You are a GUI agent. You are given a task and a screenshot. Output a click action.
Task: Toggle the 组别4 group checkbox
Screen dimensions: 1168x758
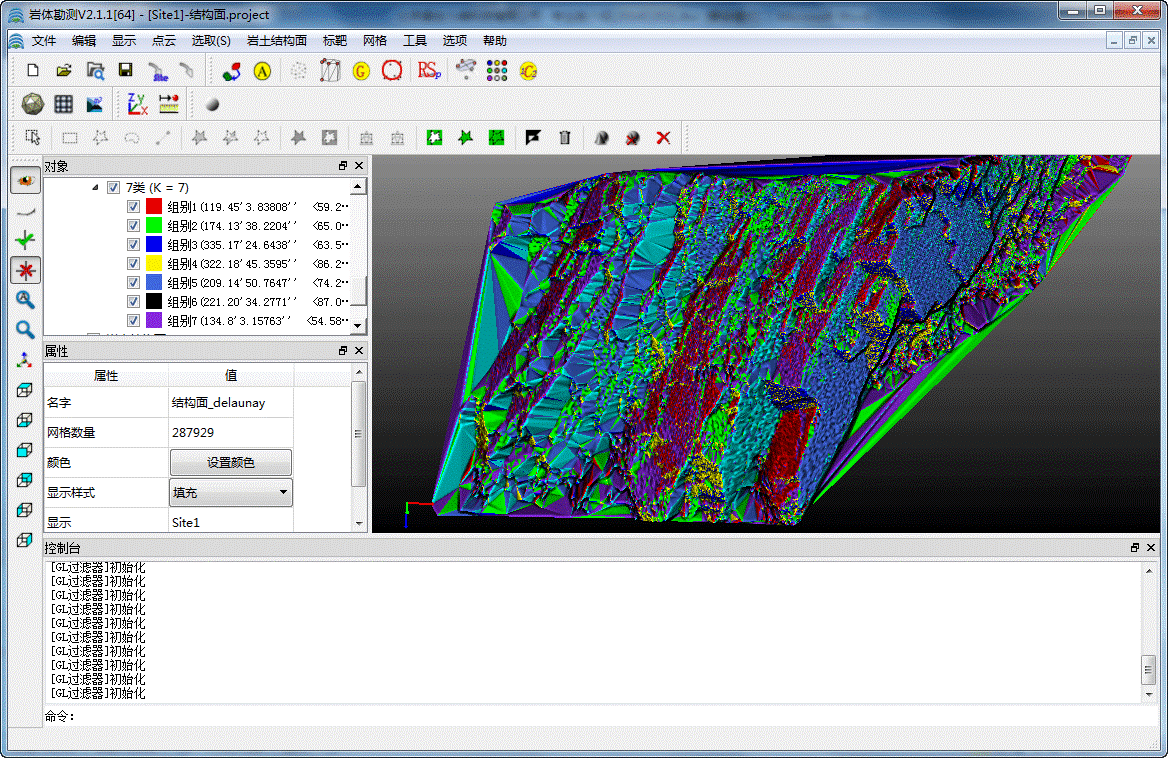(x=133, y=264)
